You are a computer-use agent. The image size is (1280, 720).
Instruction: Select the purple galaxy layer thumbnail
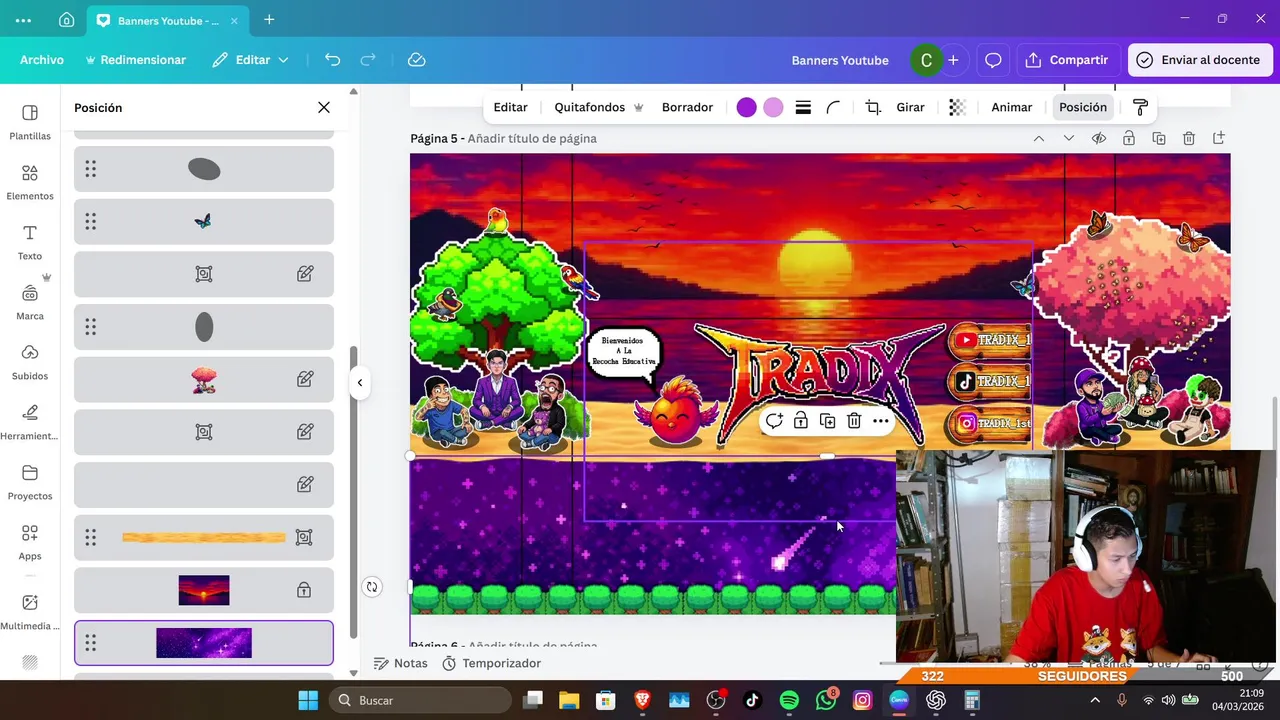coord(204,643)
